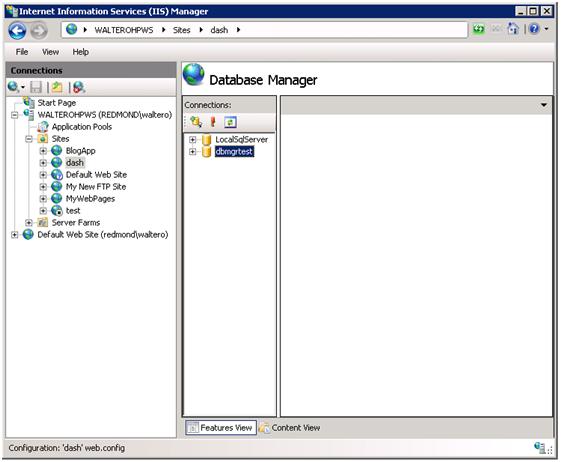The image size is (561, 462).
Task: Select the WALTEROHPWS server node
Action: point(104,115)
